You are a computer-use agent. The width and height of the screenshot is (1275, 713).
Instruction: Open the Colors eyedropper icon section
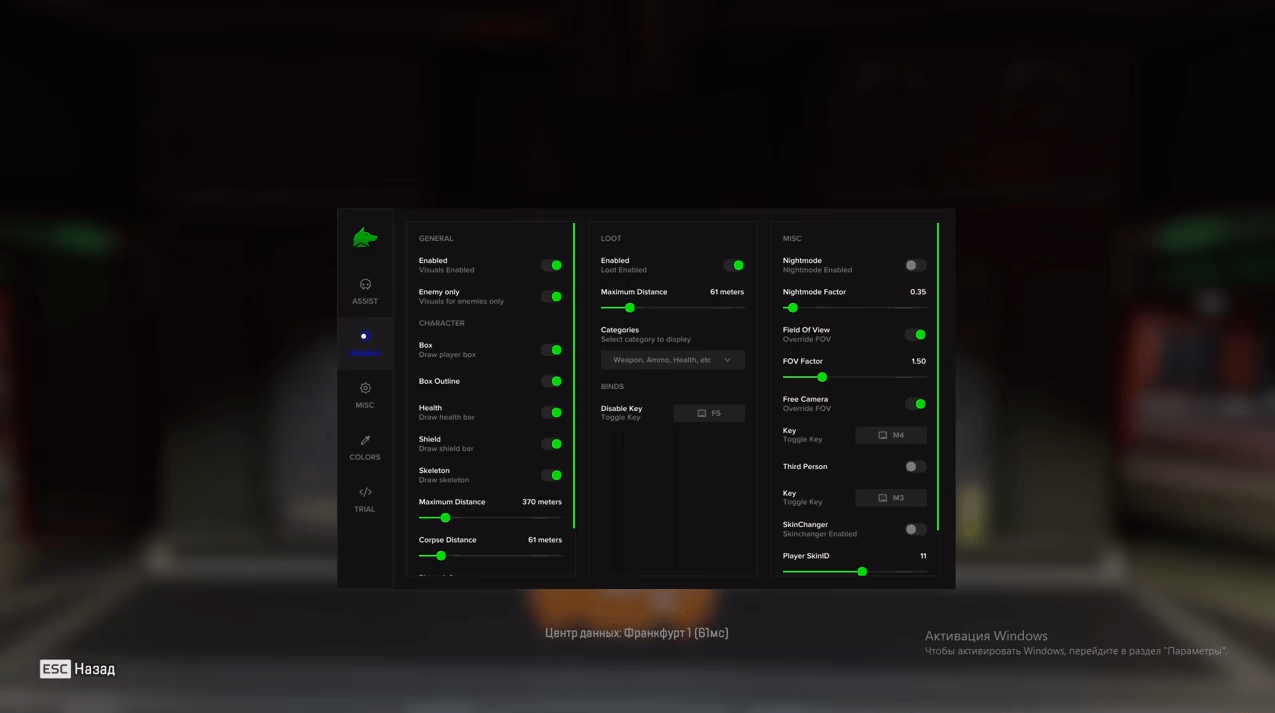[x=365, y=440]
